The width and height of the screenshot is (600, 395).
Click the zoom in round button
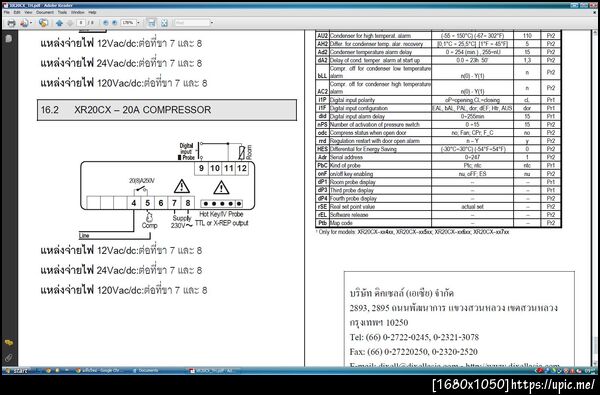114,23
